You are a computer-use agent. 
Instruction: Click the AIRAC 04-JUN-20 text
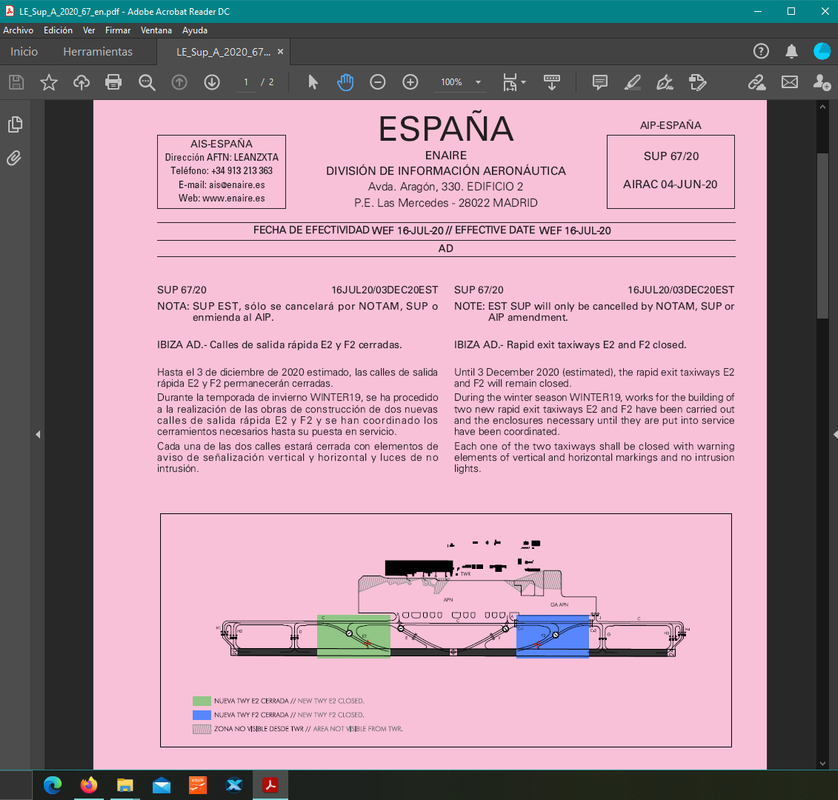click(670, 184)
